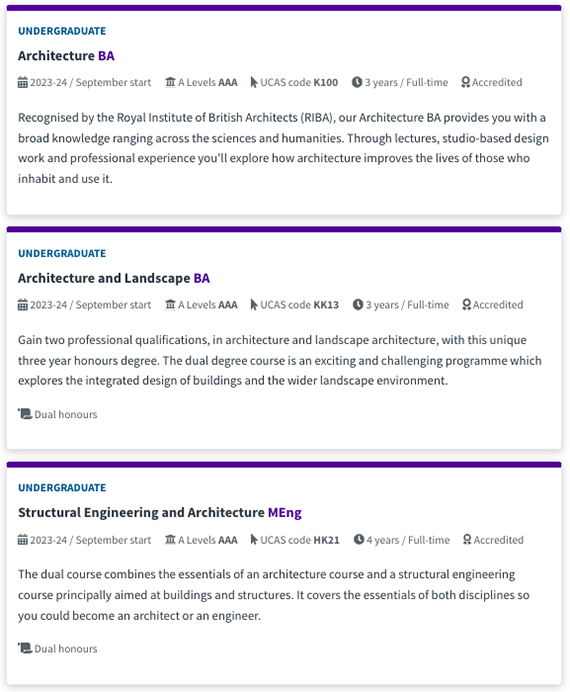Click calendar icon on Architecture BA card
570x692 pixels.
22,83
